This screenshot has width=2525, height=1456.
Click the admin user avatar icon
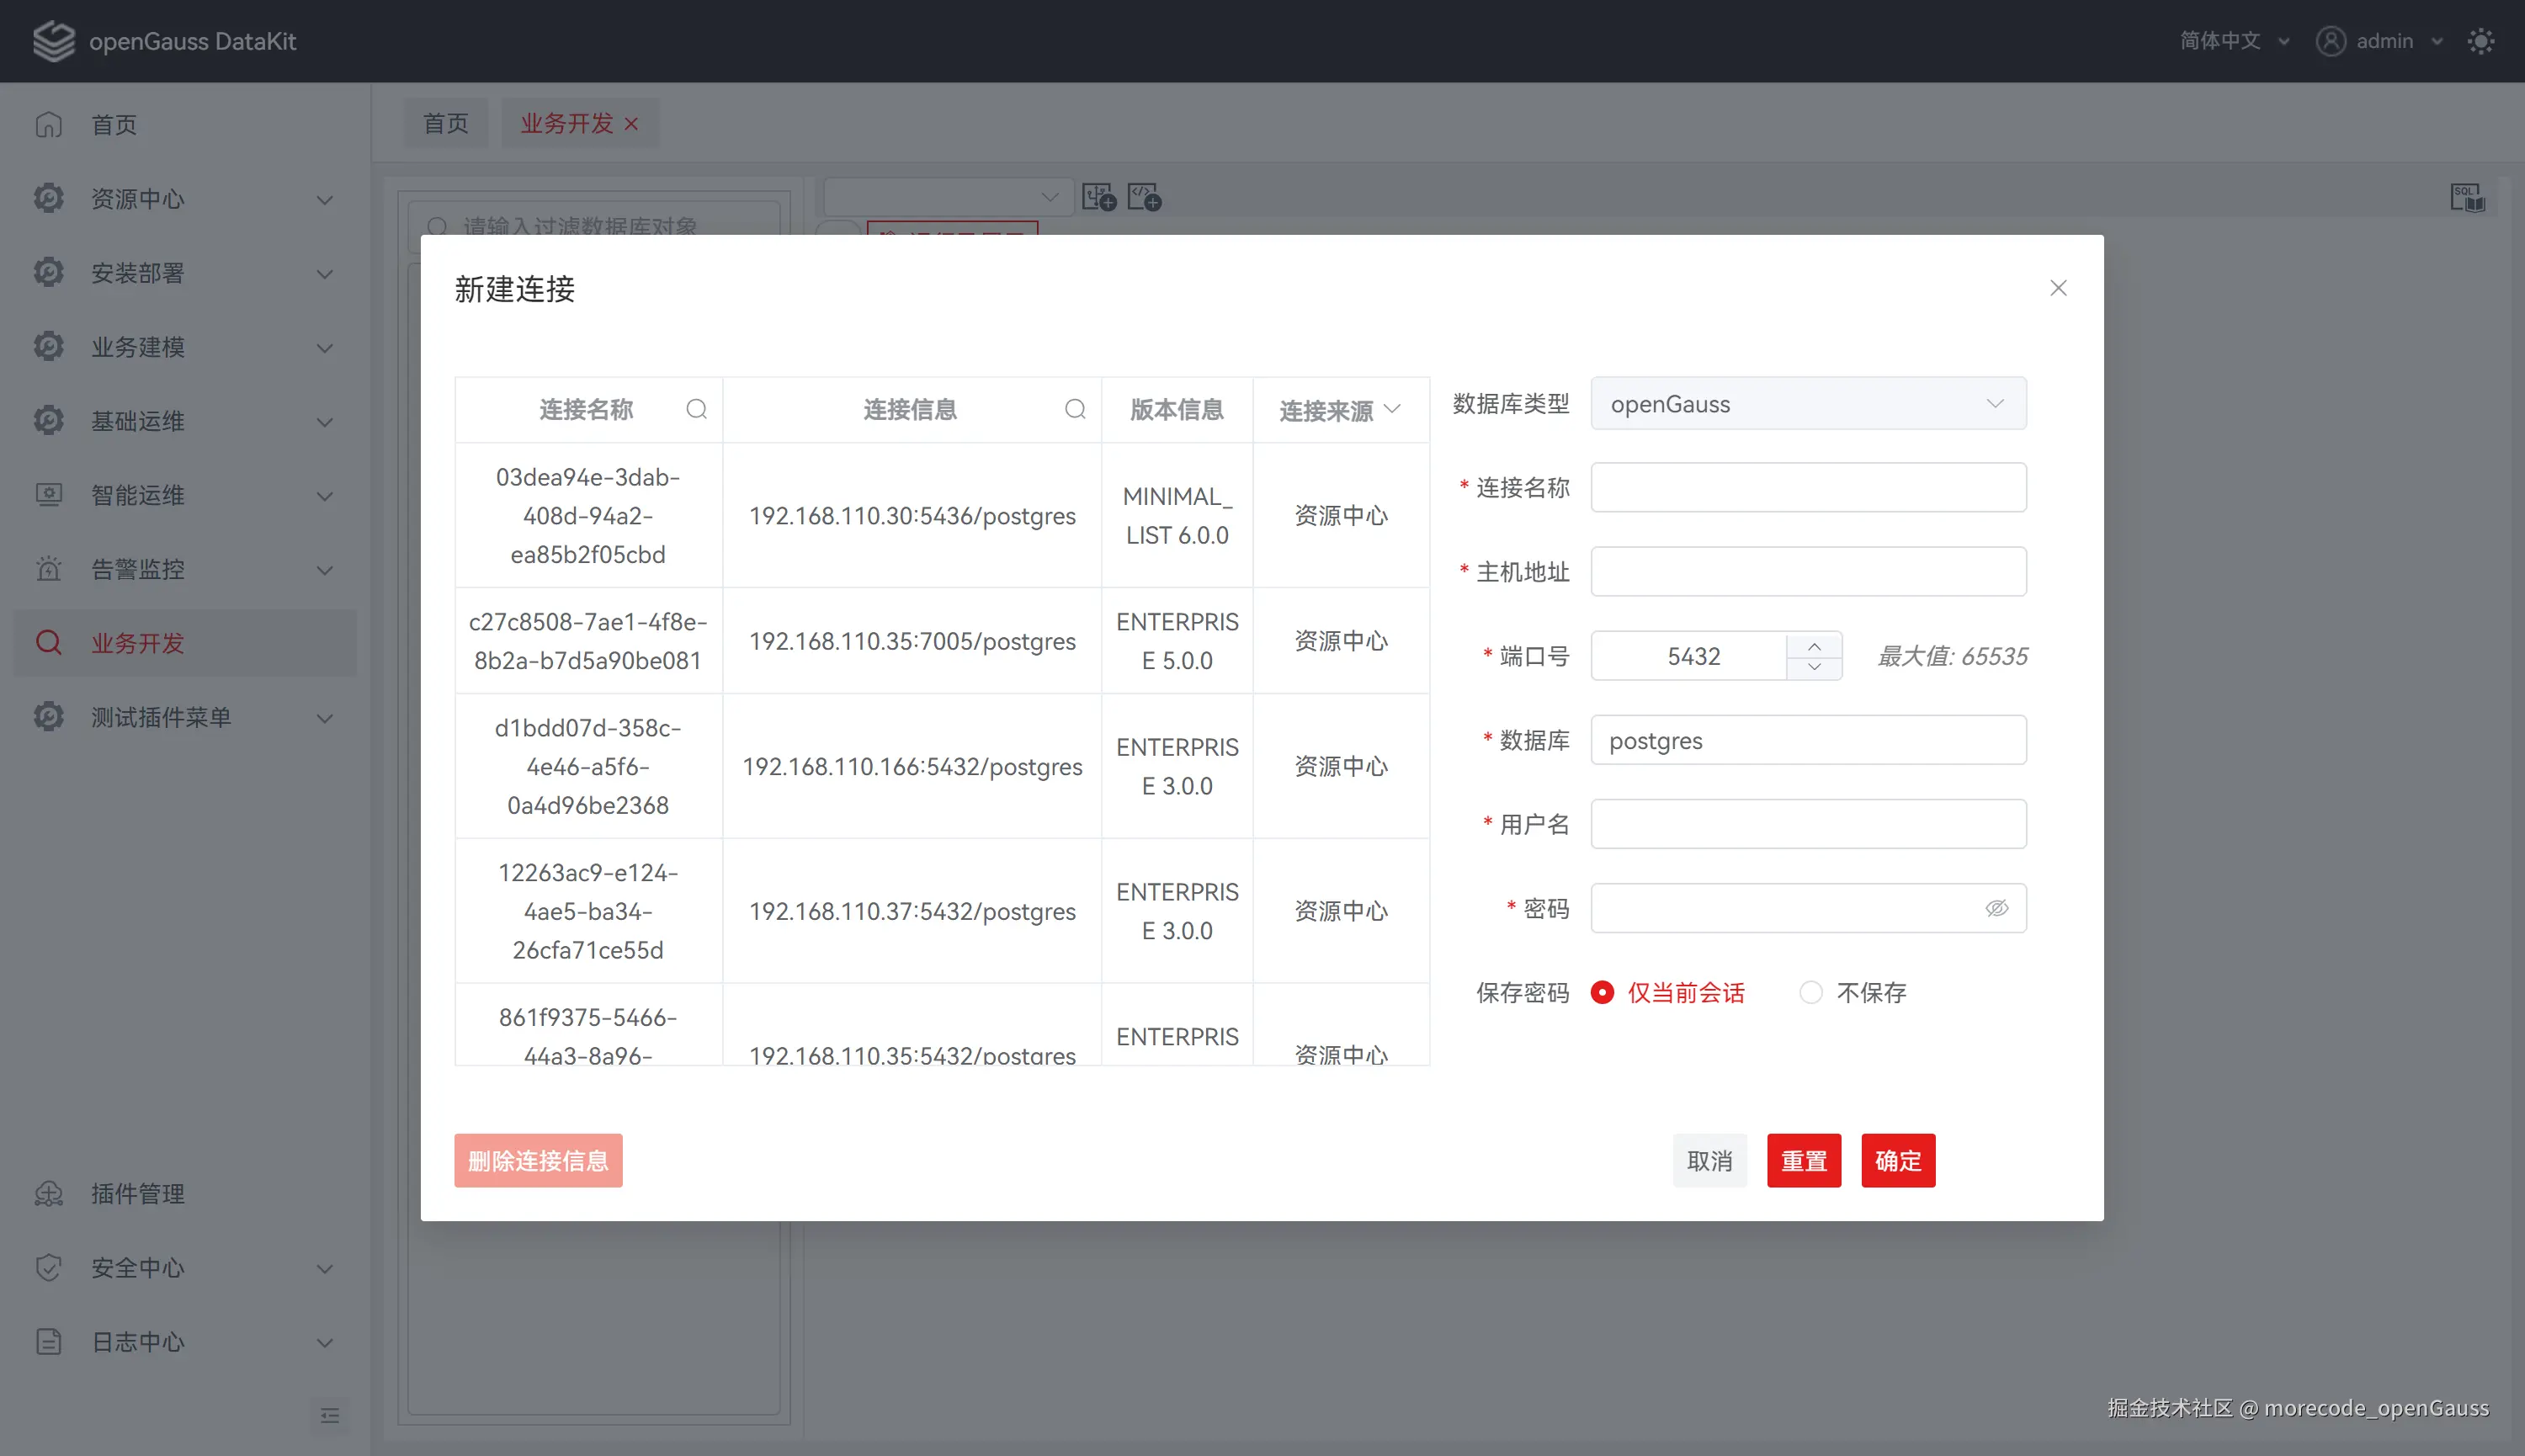tap(2331, 41)
